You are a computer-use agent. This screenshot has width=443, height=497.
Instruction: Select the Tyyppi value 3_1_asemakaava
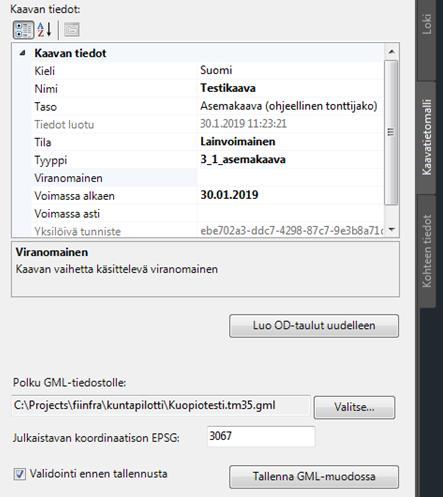pos(243,160)
